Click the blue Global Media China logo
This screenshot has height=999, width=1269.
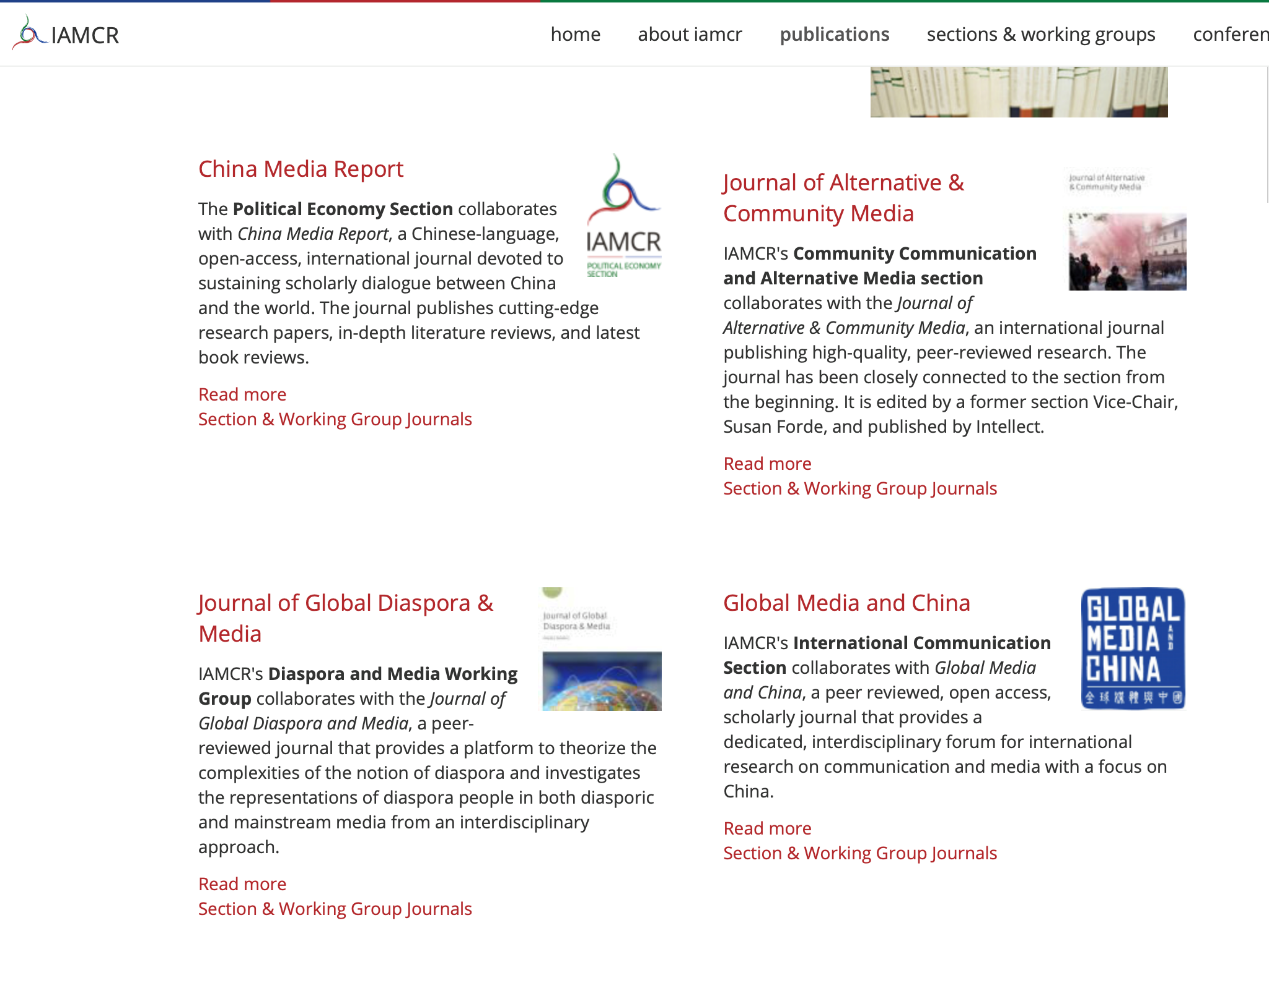1132,648
